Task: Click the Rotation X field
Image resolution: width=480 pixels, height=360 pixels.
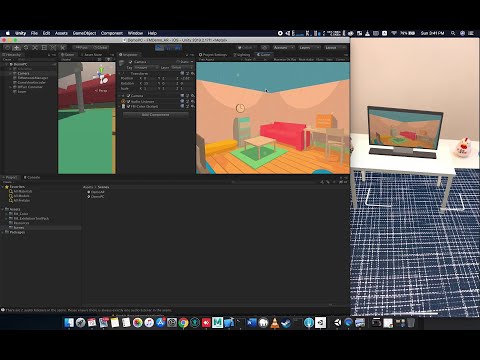Action: [x=149, y=83]
